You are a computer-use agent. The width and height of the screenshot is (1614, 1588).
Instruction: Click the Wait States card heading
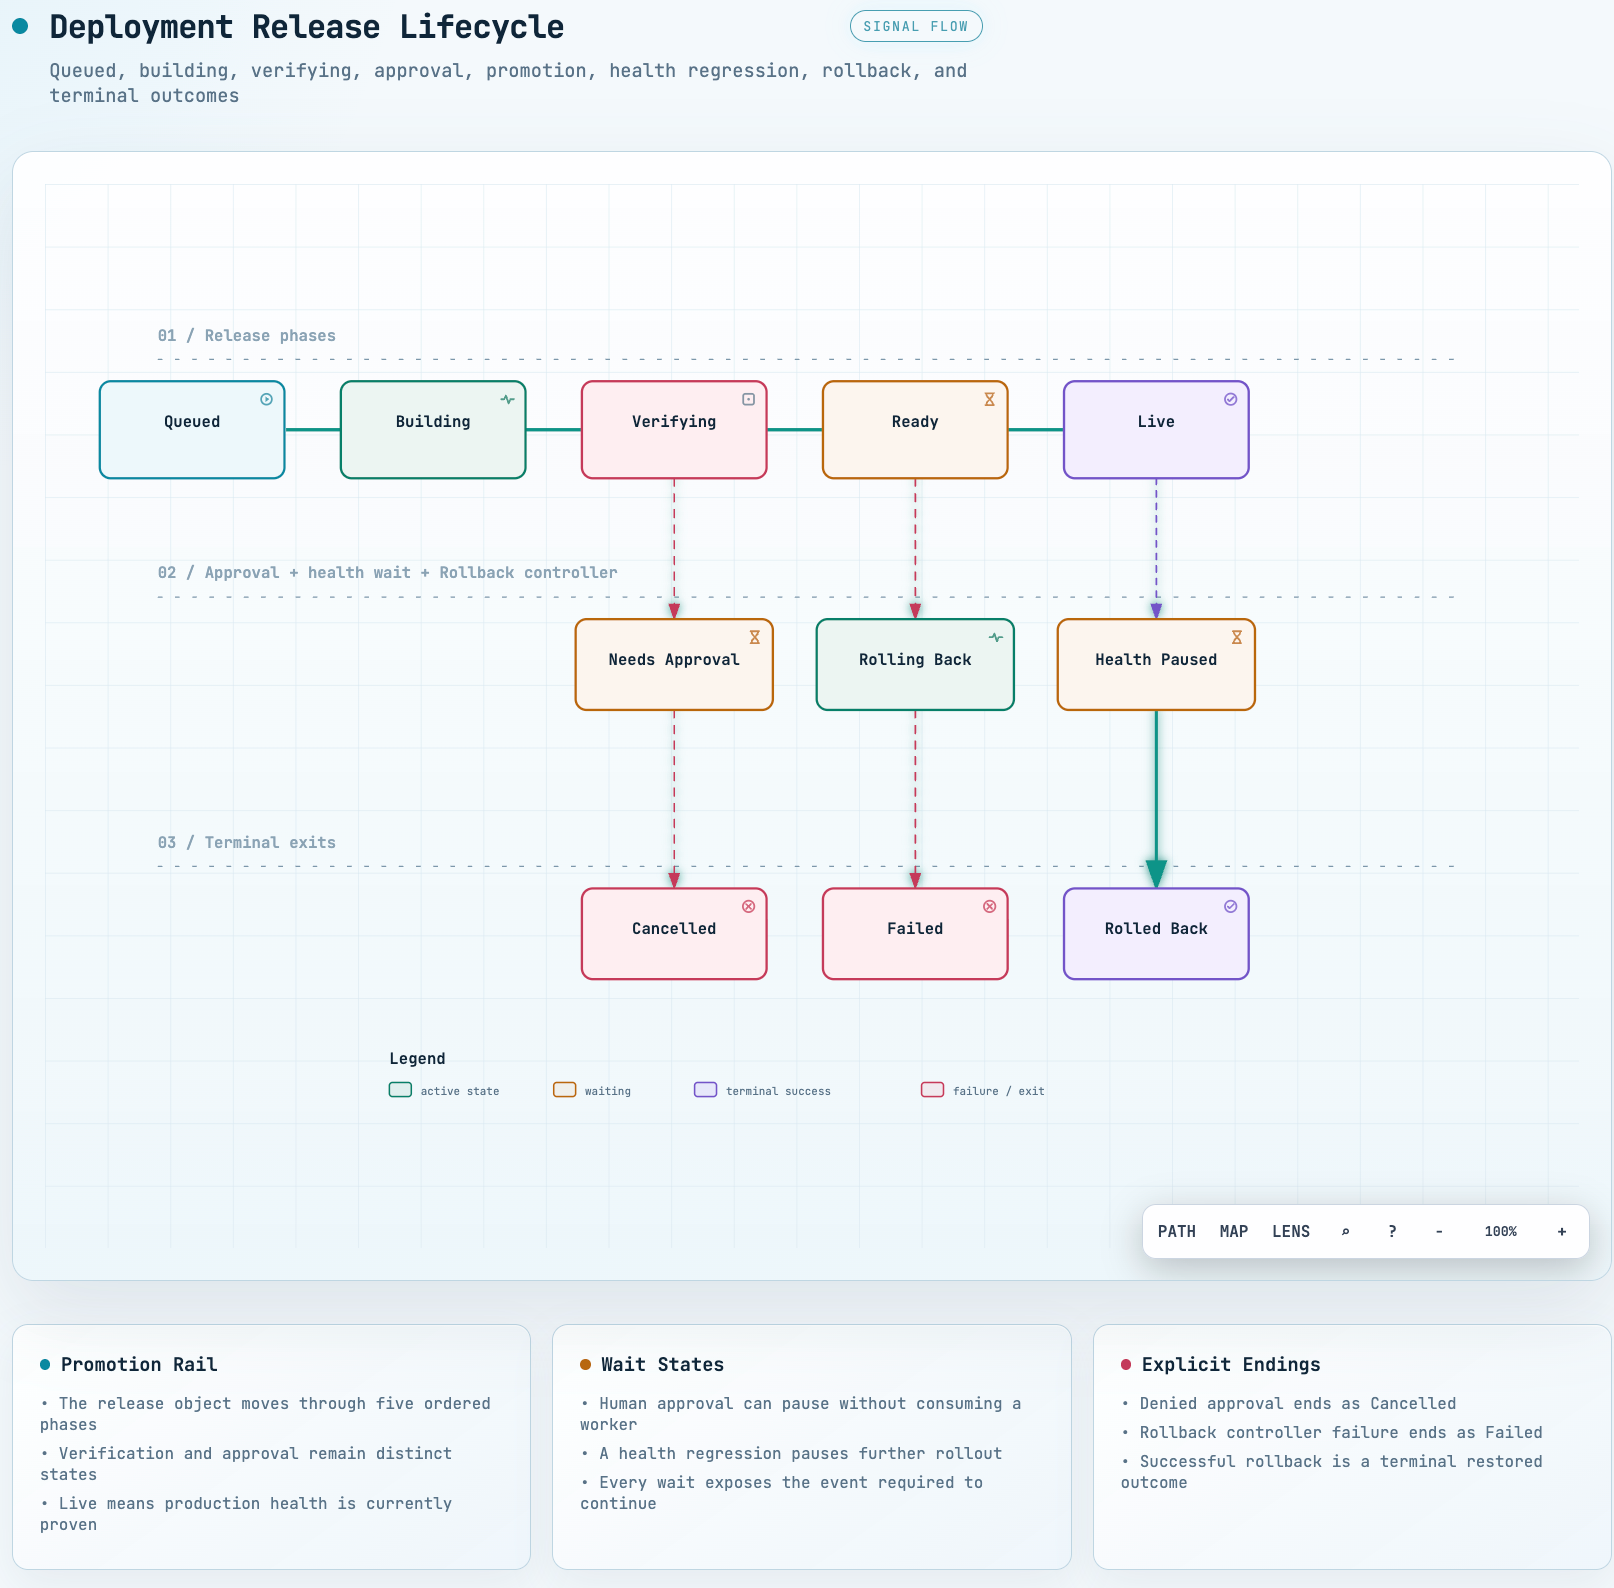pos(662,1365)
